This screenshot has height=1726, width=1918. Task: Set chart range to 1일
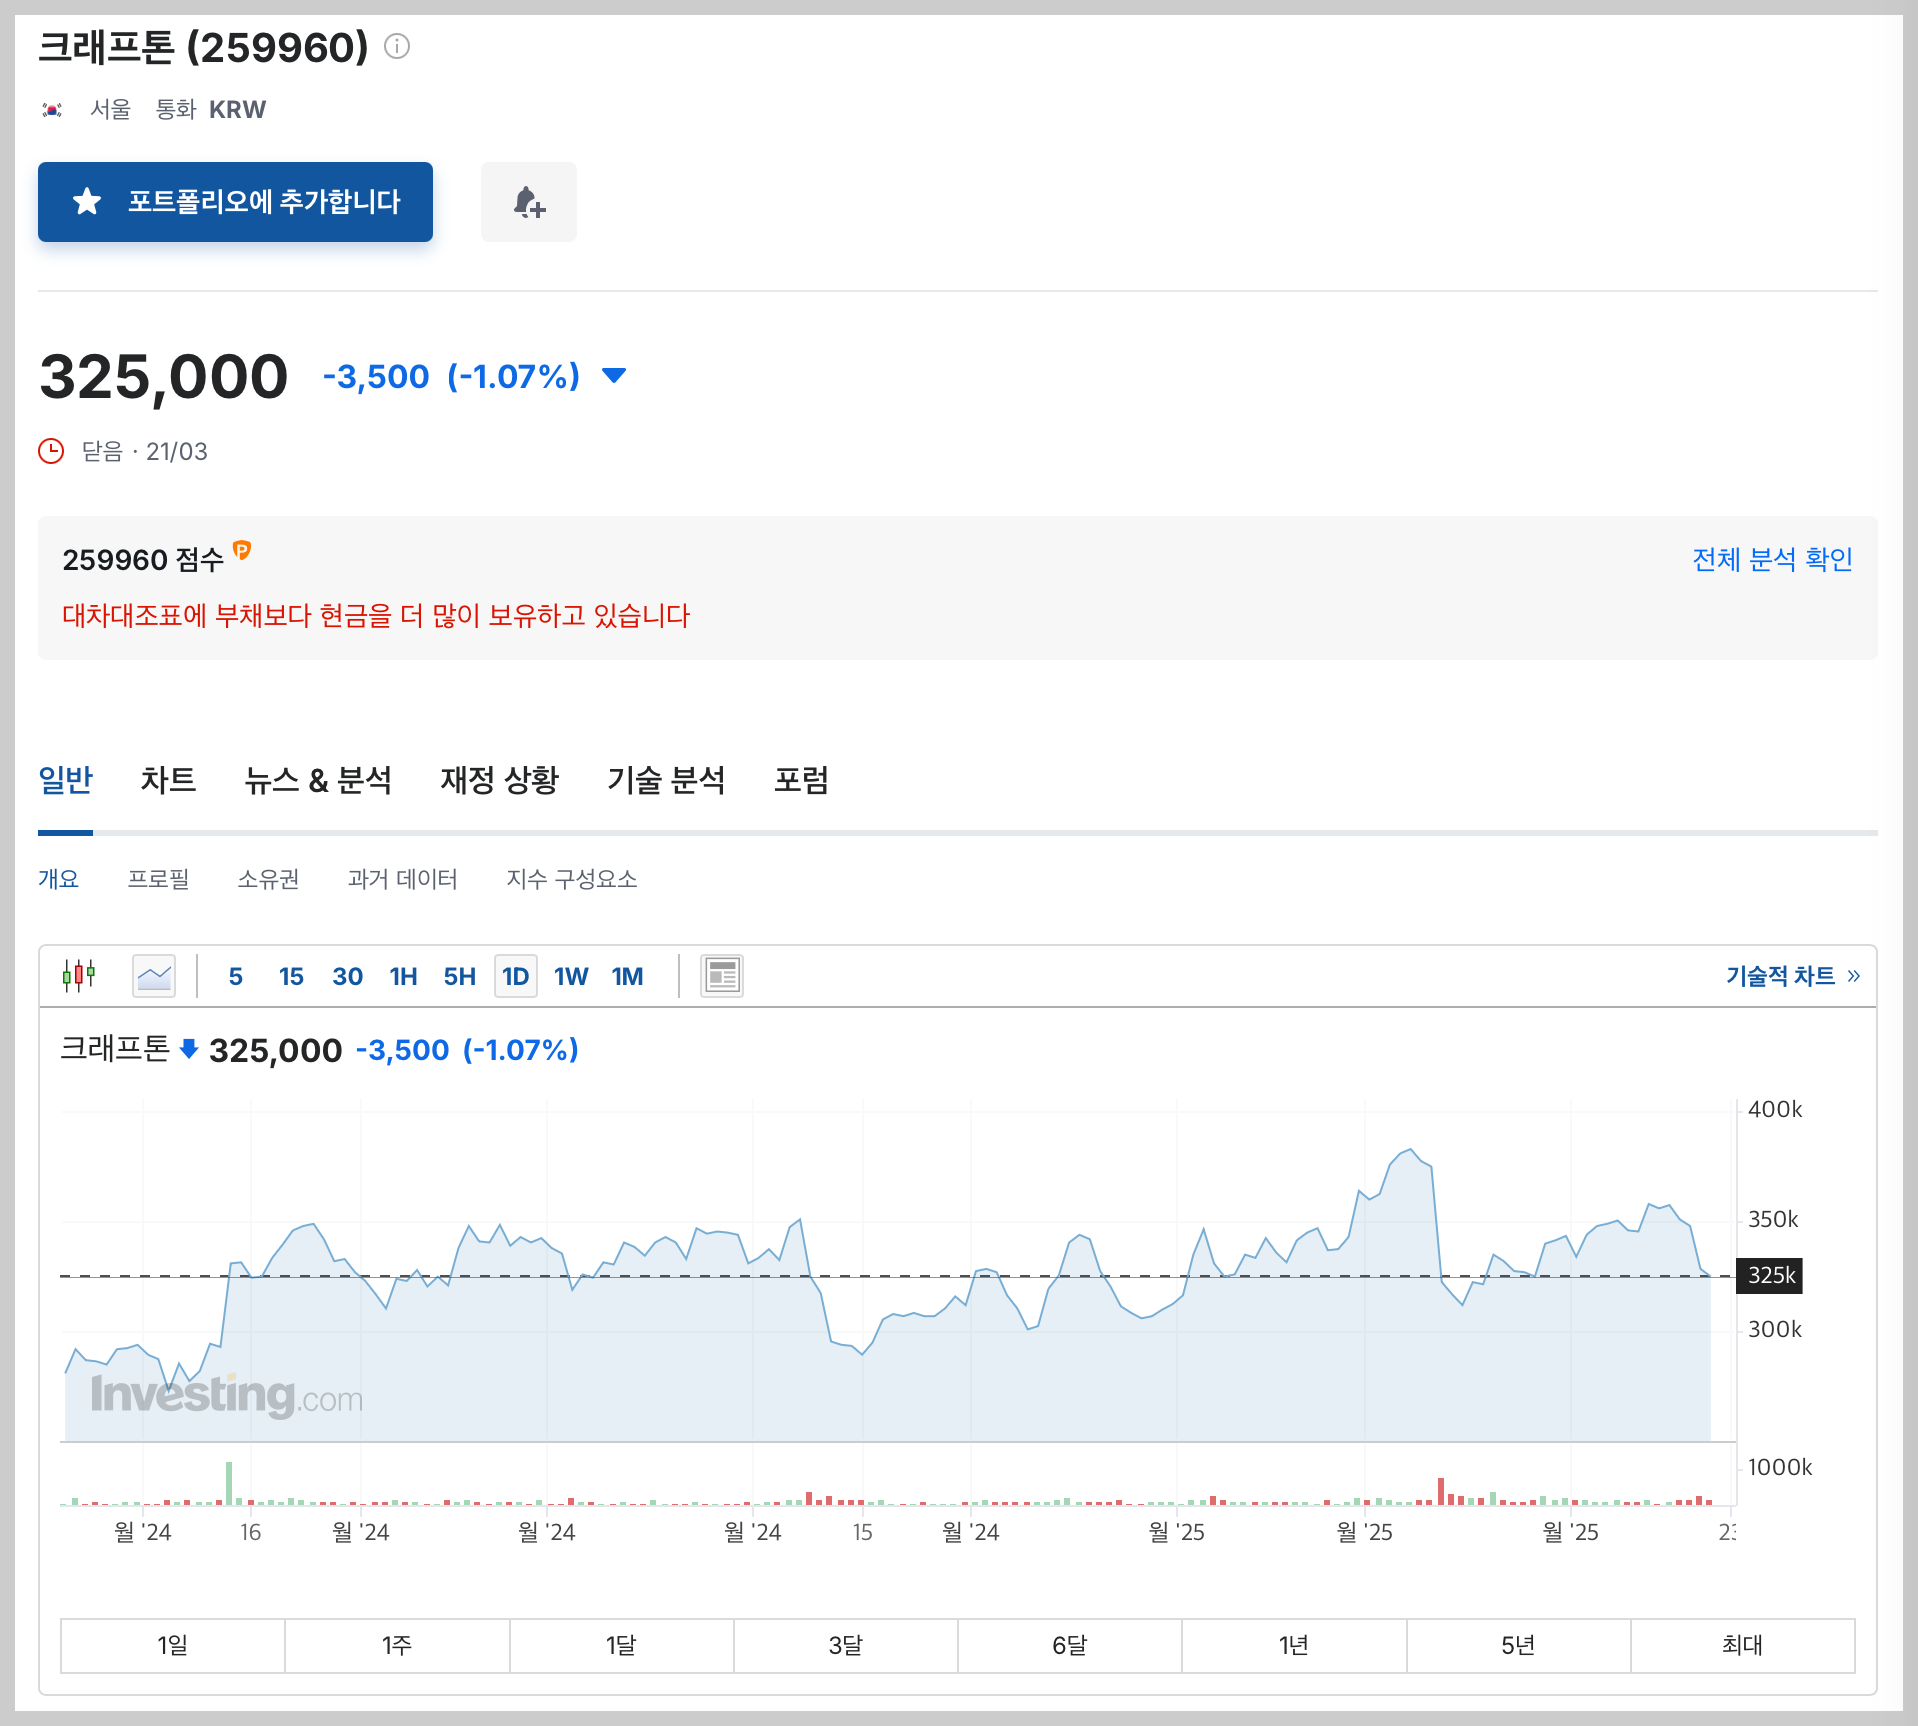(x=172, y=1645)
